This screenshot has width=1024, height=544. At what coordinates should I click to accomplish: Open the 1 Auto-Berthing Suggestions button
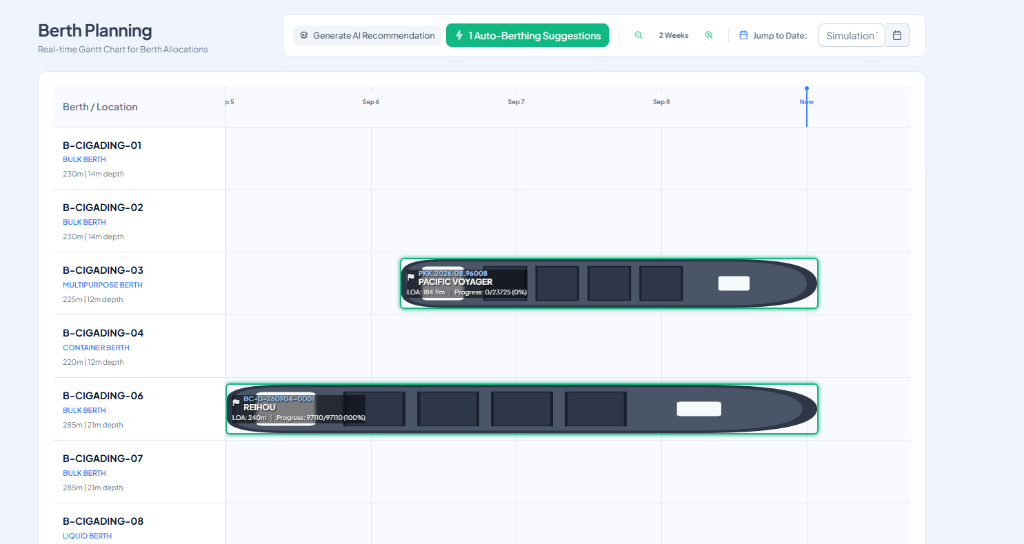click(527, 35)
